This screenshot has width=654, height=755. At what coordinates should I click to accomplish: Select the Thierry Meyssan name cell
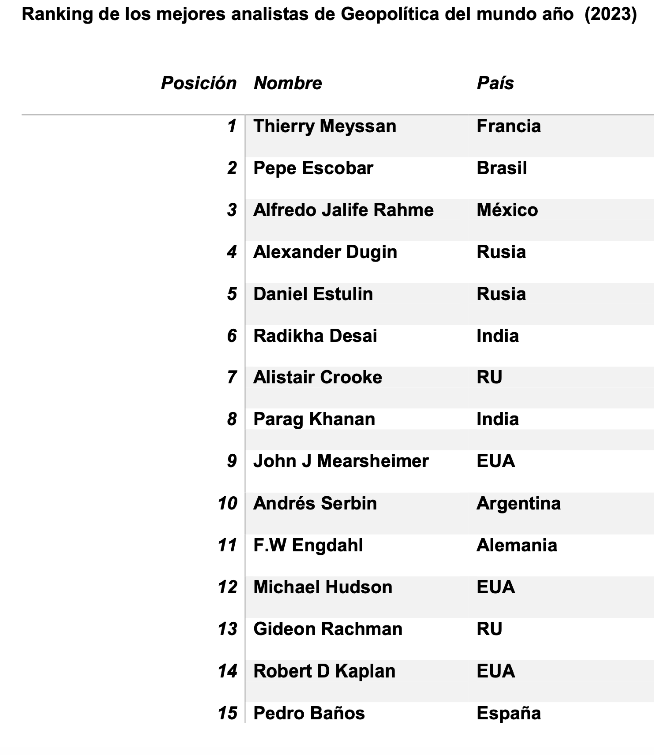[324, 126]
